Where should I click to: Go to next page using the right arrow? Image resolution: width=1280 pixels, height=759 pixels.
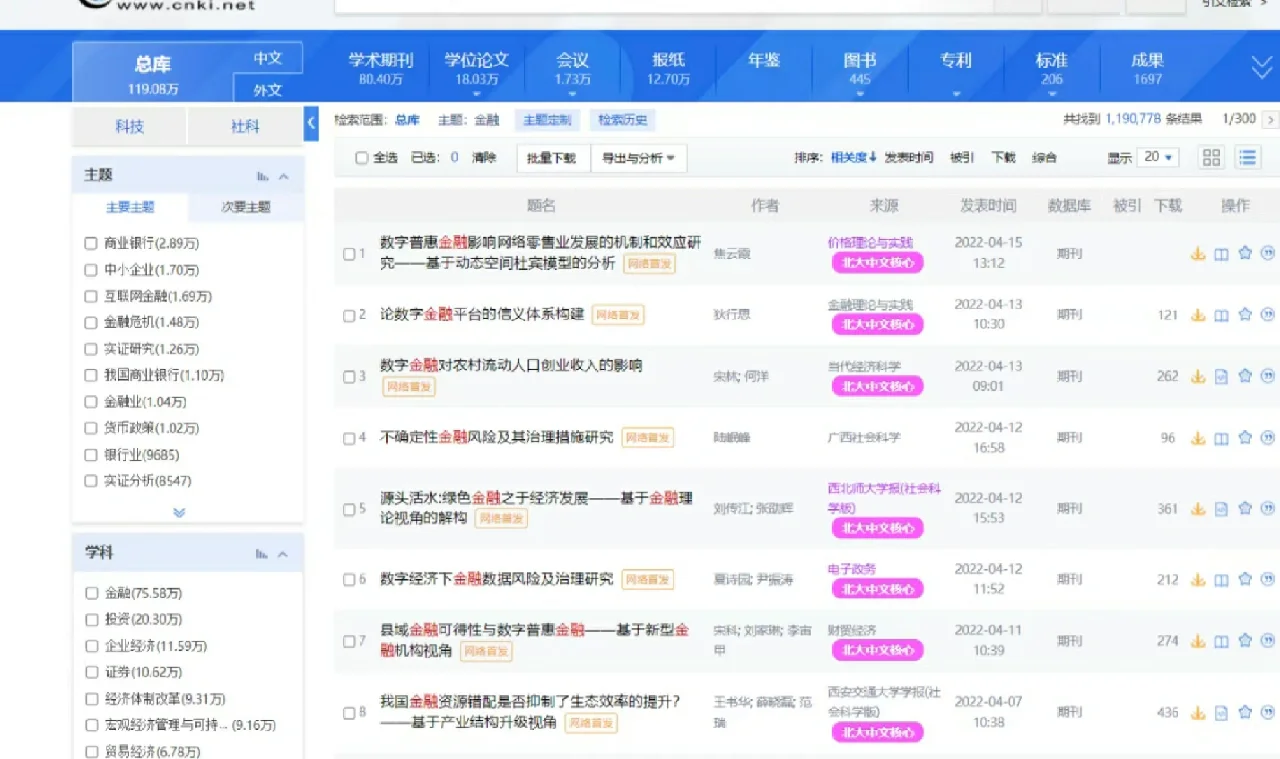(1269, 117)
